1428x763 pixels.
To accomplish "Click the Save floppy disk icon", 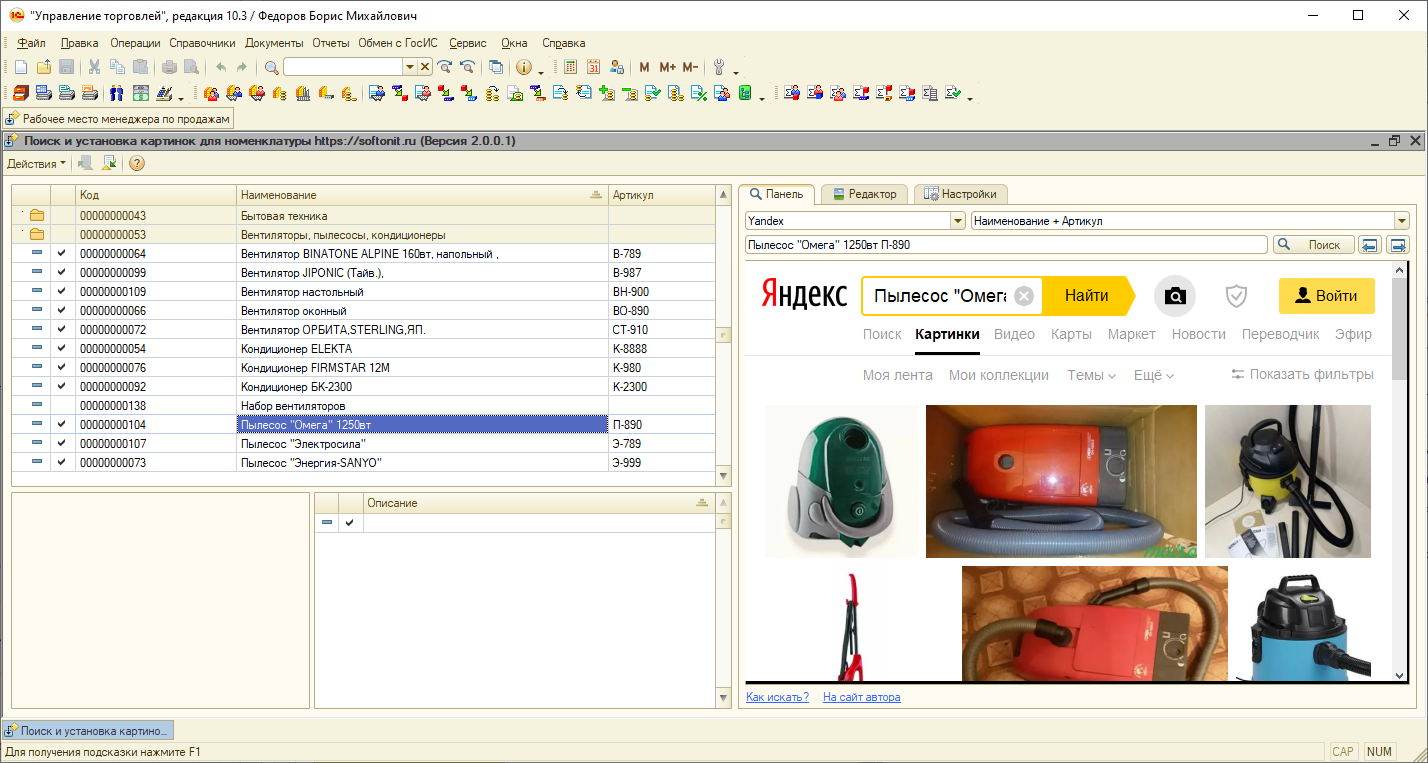I will 66,67.
